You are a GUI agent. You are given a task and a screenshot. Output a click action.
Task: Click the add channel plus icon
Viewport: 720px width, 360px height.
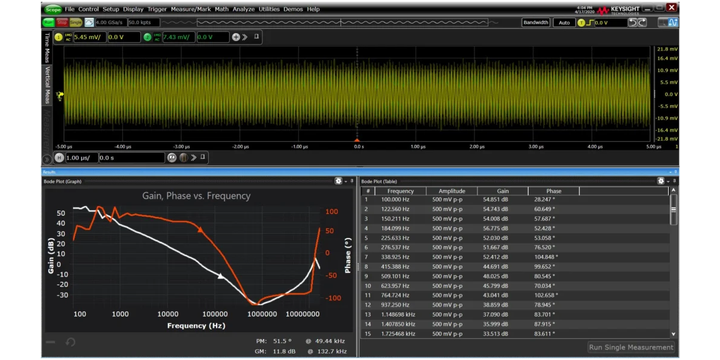236,37
